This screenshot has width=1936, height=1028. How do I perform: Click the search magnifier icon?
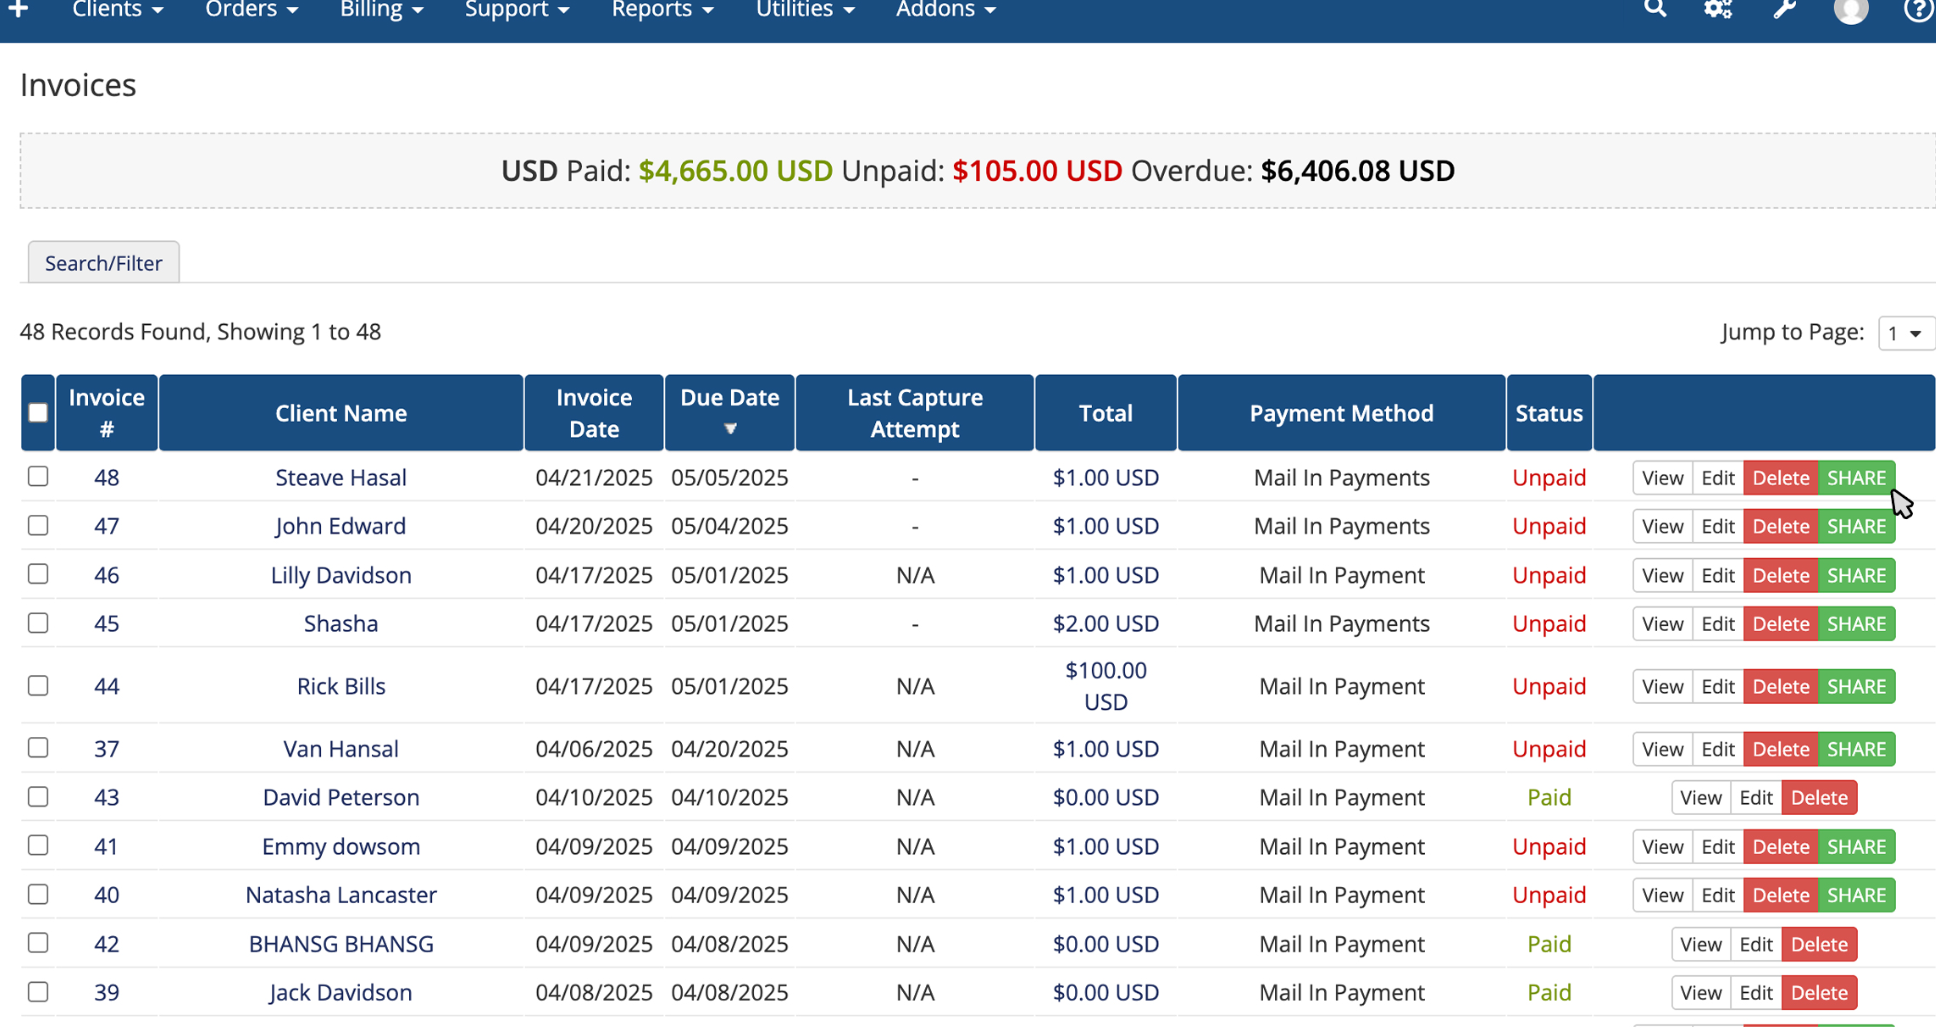[1655, 9]
